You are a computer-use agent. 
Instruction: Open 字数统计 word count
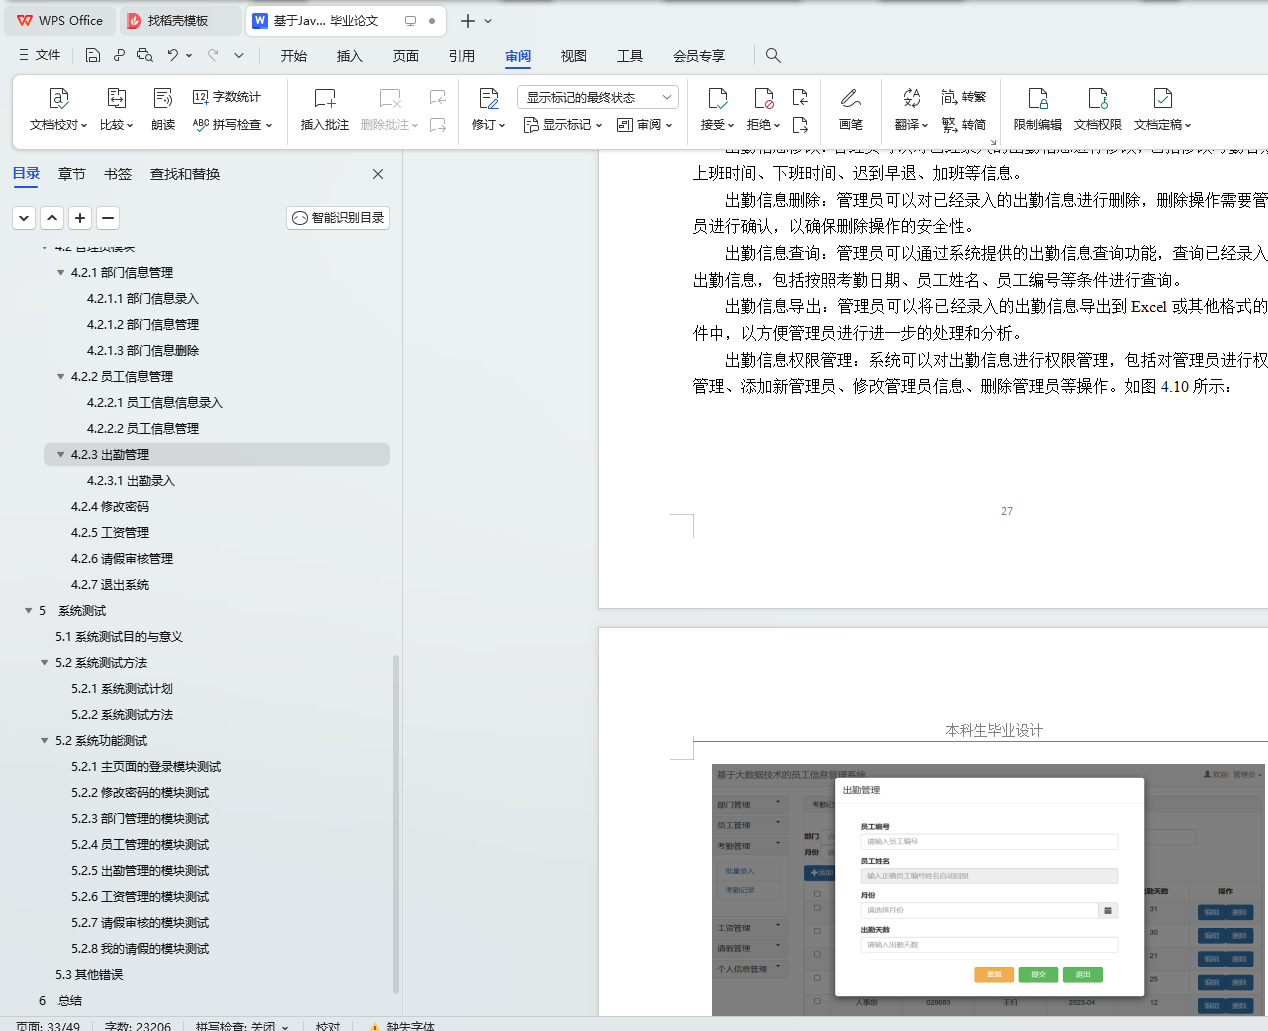[227, 97]
